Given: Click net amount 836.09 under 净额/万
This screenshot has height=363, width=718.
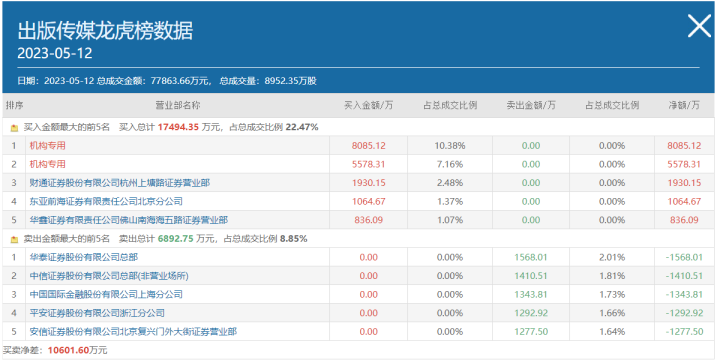Looking at the screenshot, I should point(684,220).
